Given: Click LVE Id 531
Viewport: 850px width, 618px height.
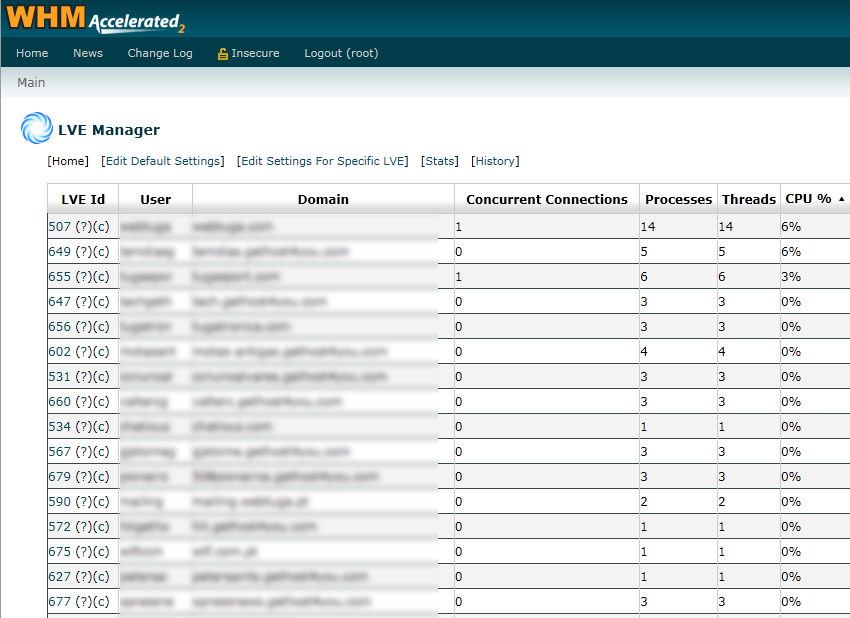Looking at the screenshot, I should [x=60, y=377].
